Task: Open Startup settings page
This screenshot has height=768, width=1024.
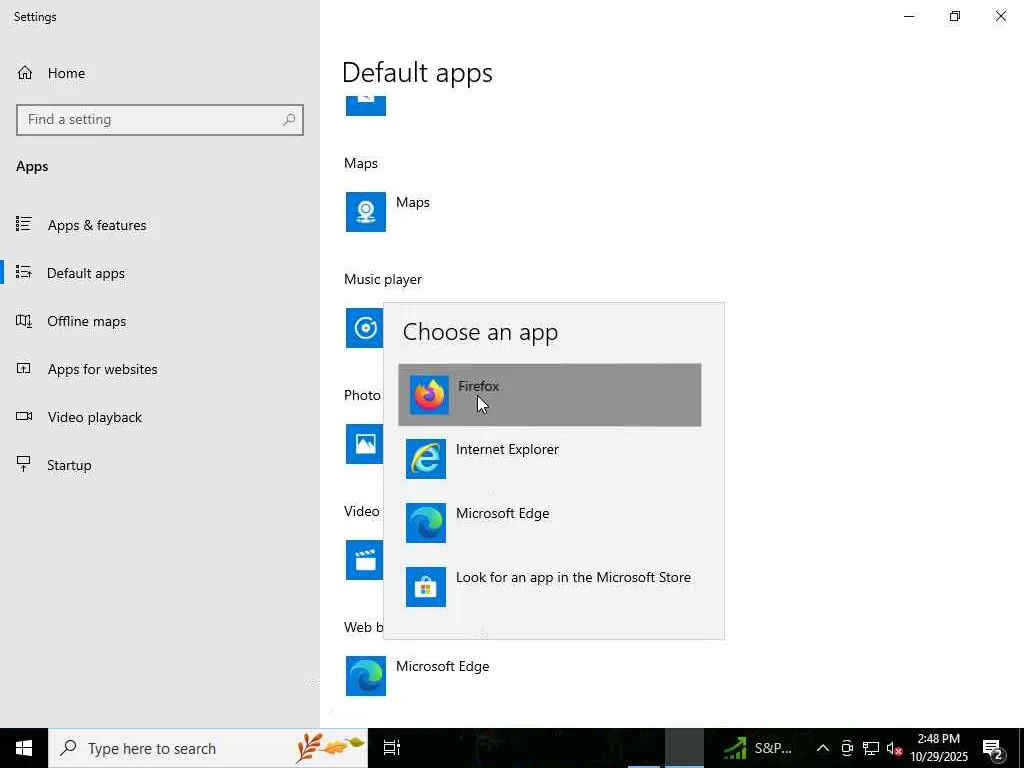Action: pyautogui.click(x=160, y=465)
